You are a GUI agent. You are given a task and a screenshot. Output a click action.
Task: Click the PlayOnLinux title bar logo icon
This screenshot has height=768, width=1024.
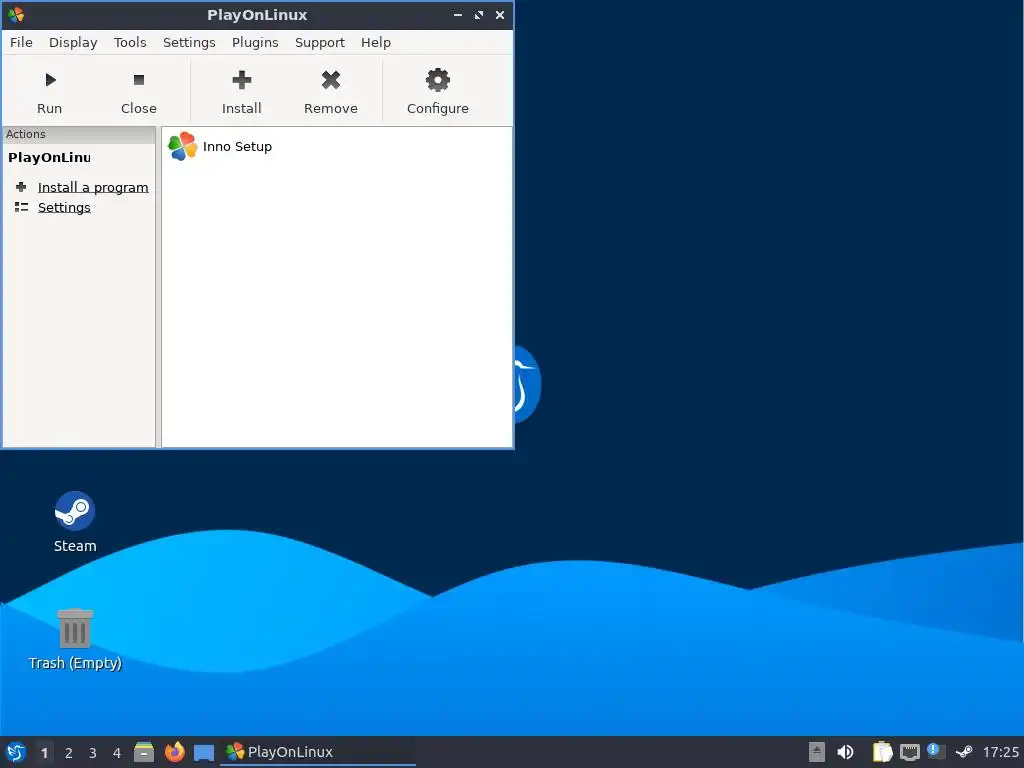(16, 14)
